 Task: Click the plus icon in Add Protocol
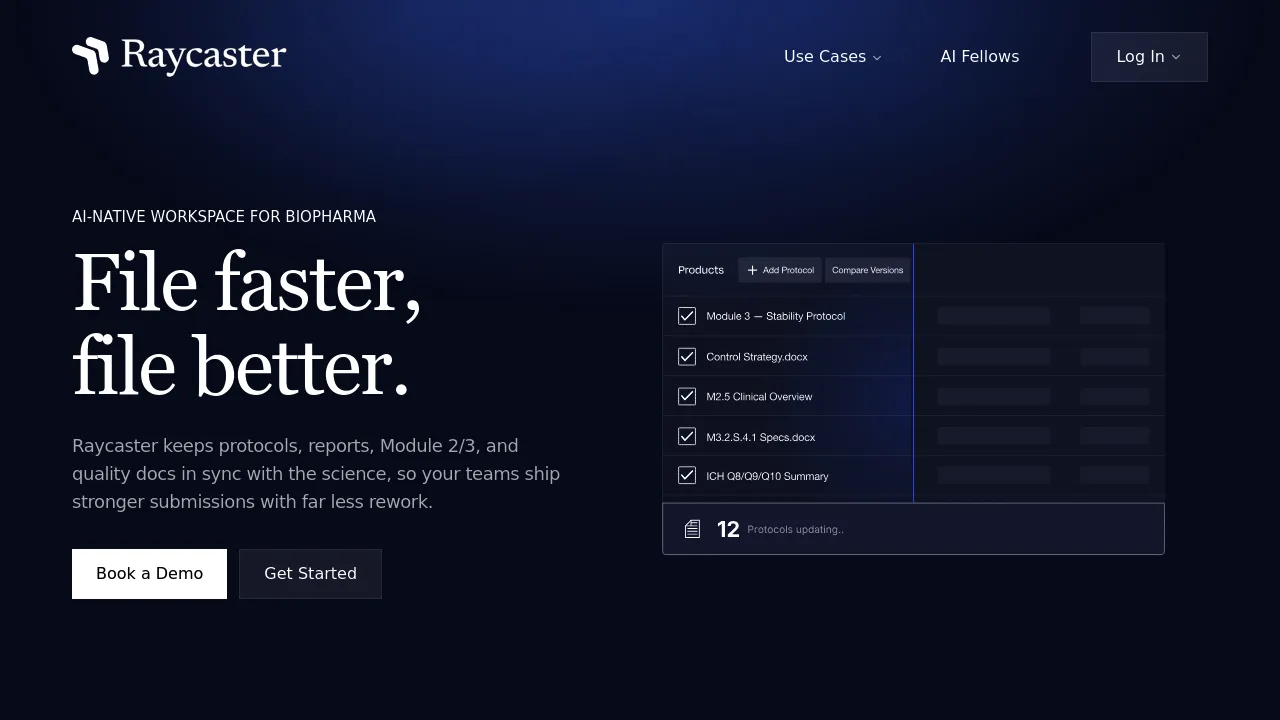point(753,270)
